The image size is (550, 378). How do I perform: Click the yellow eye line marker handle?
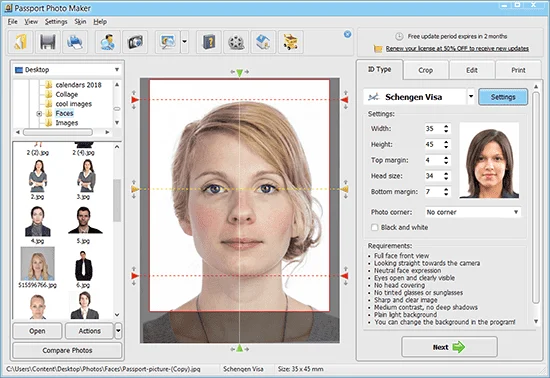pyautogui.click(x=135, y=189)
